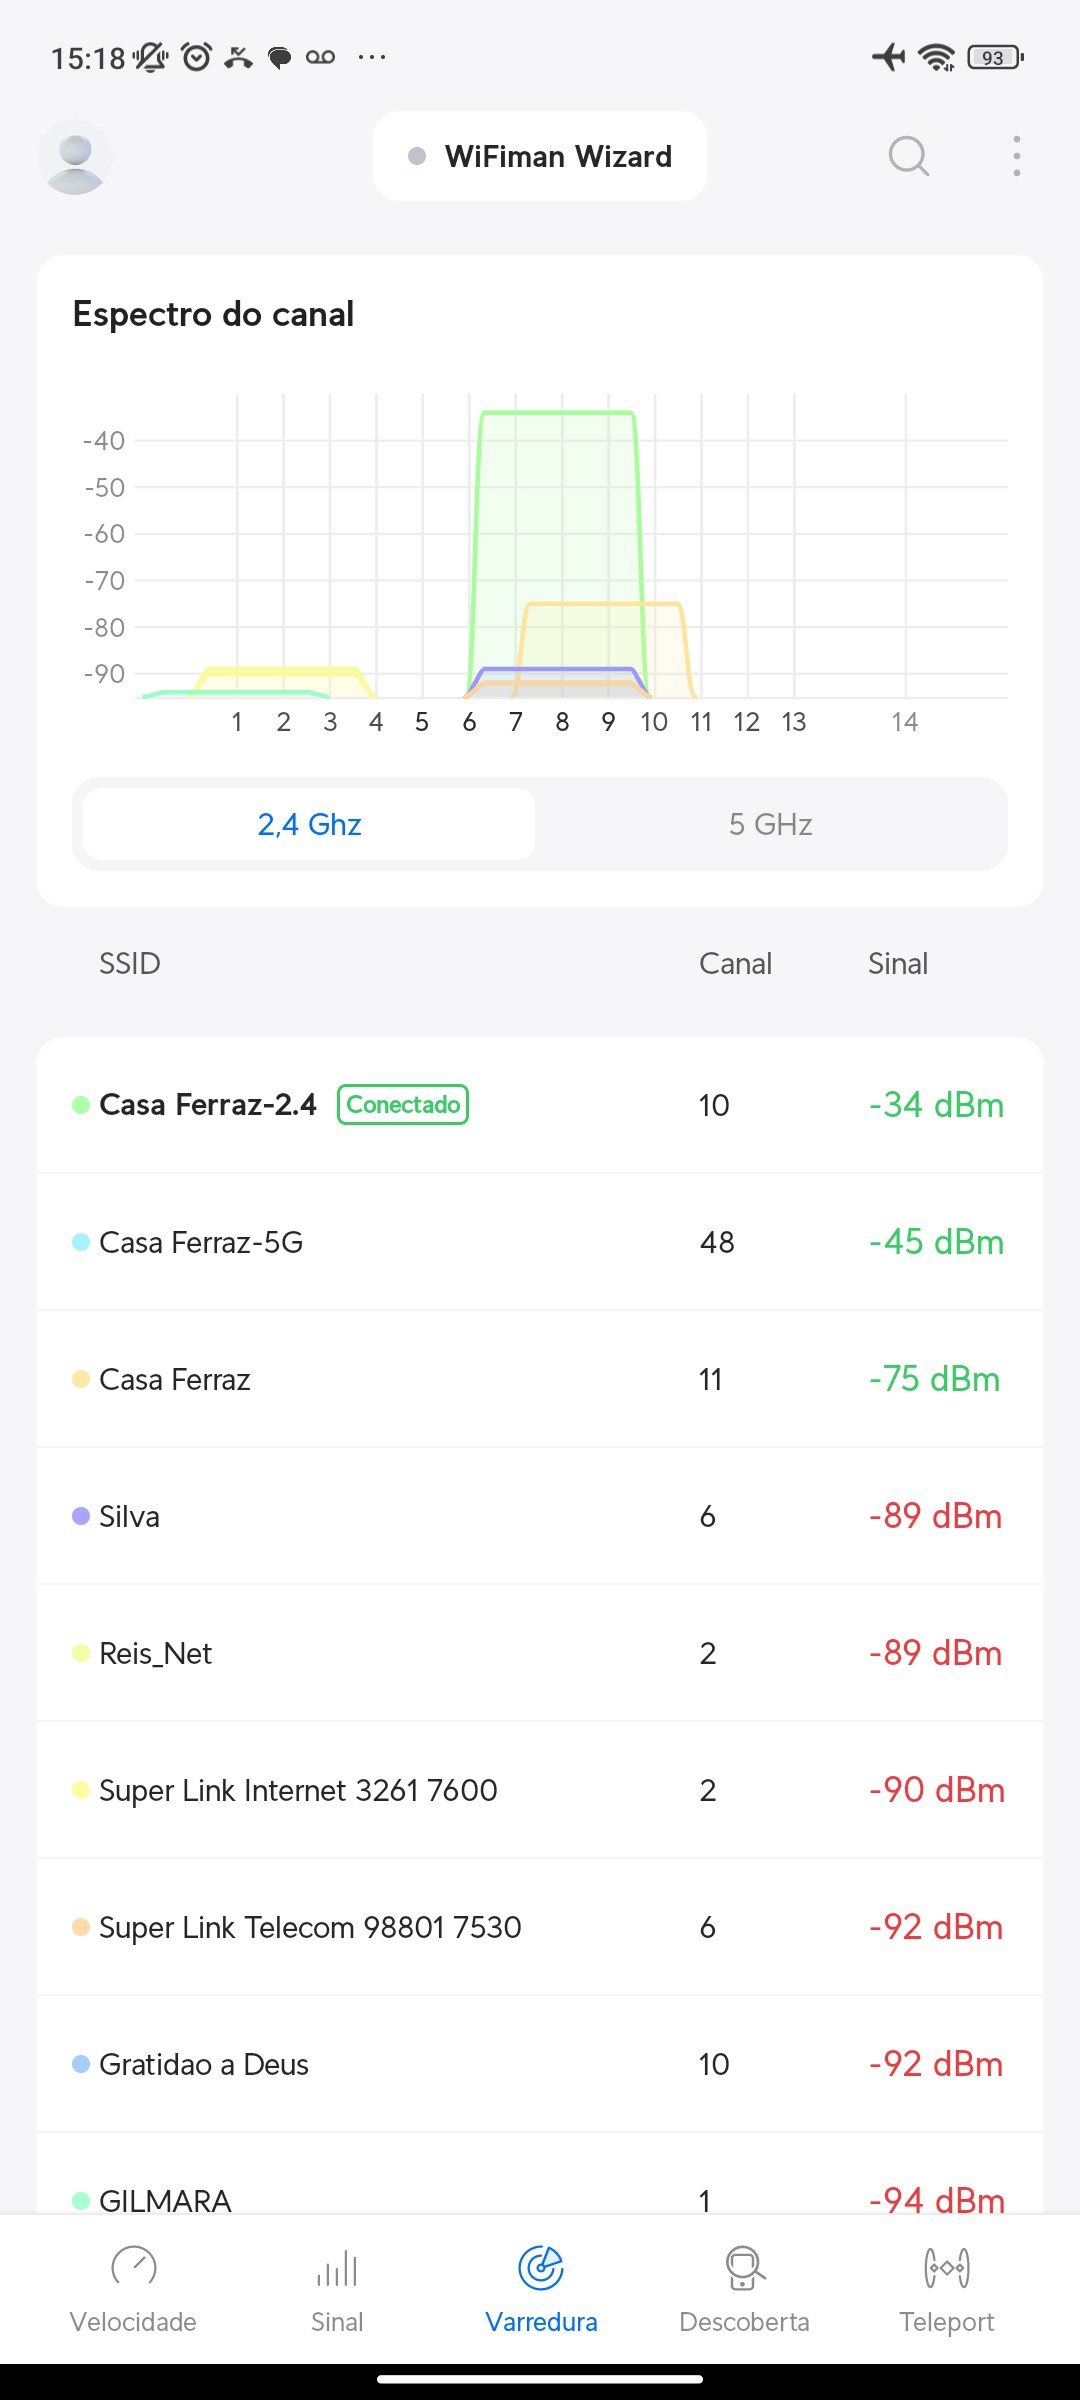Switch spectrum to 5 GHz band
Viewport: 1080px width, 2400px height.
pos(770,824)
